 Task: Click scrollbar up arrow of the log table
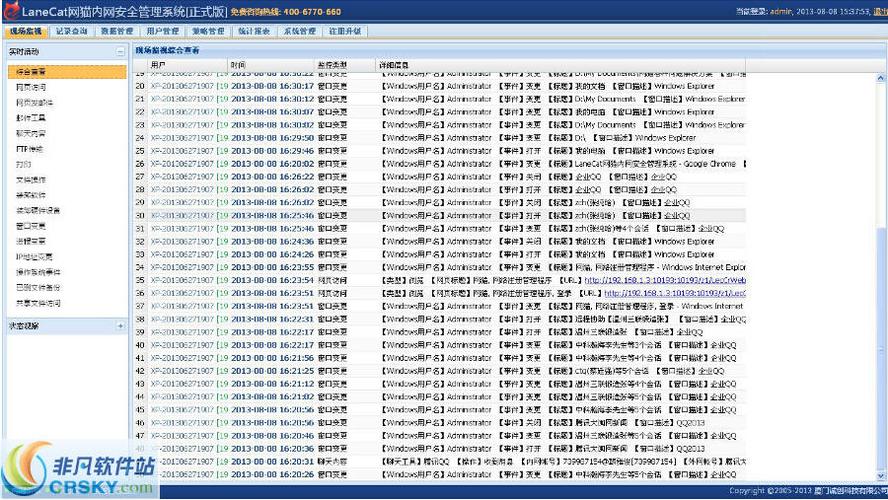(x=881, y=78)
